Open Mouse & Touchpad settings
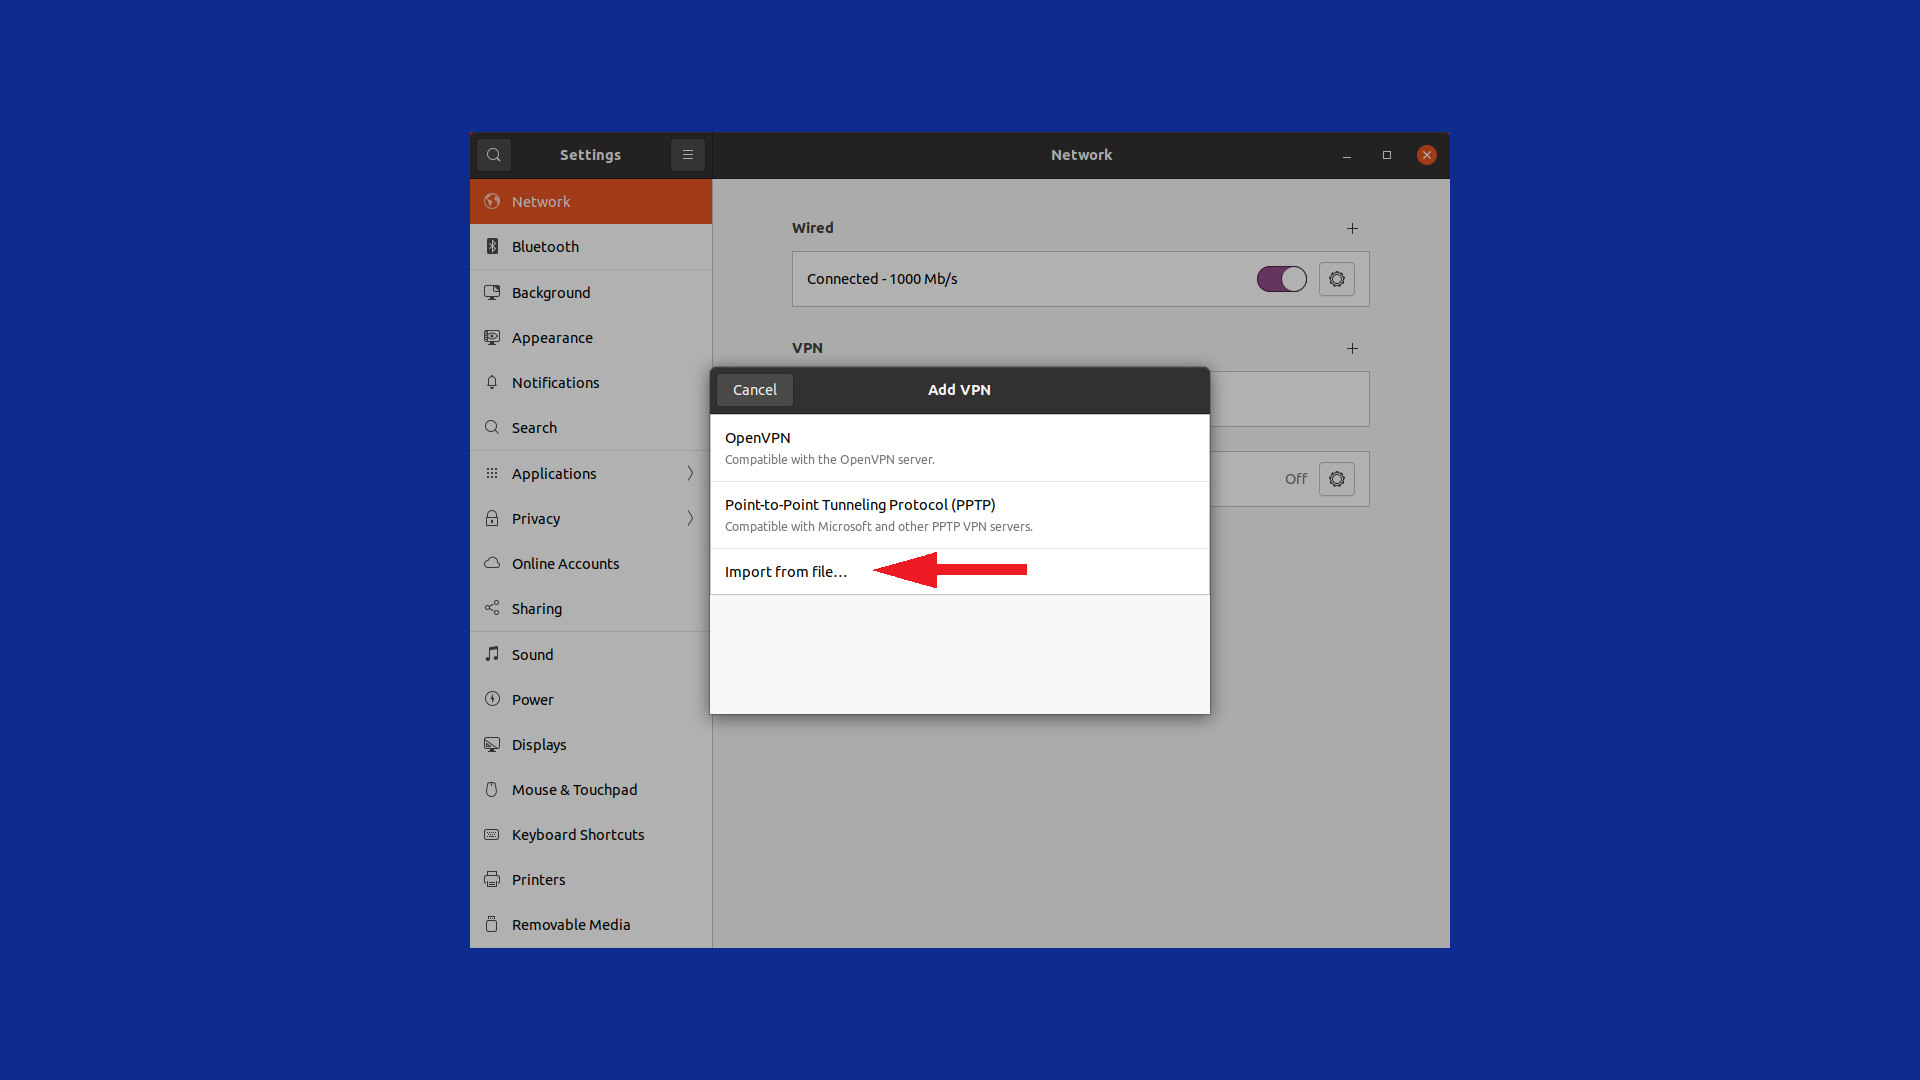 pyautogui.click(x=591, y=789)
